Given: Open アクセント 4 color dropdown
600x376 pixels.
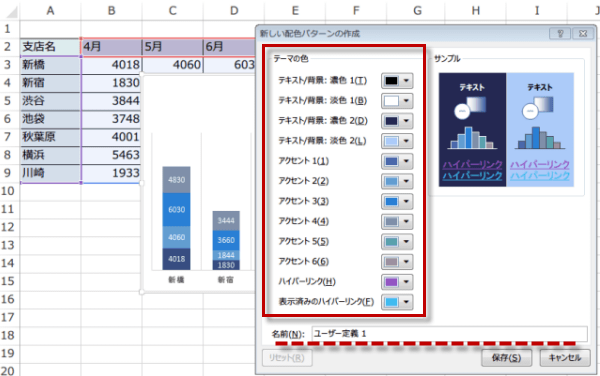Looking at the screenshot, I should (x=397, y=221).
